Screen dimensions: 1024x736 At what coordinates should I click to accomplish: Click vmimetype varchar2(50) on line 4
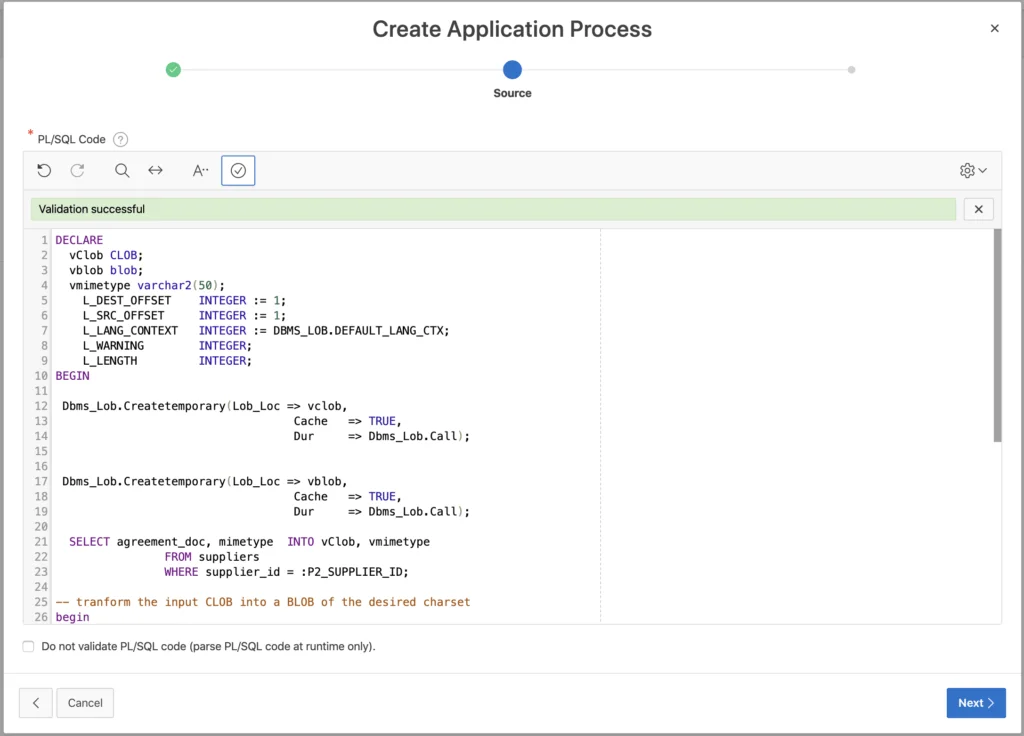147,285
